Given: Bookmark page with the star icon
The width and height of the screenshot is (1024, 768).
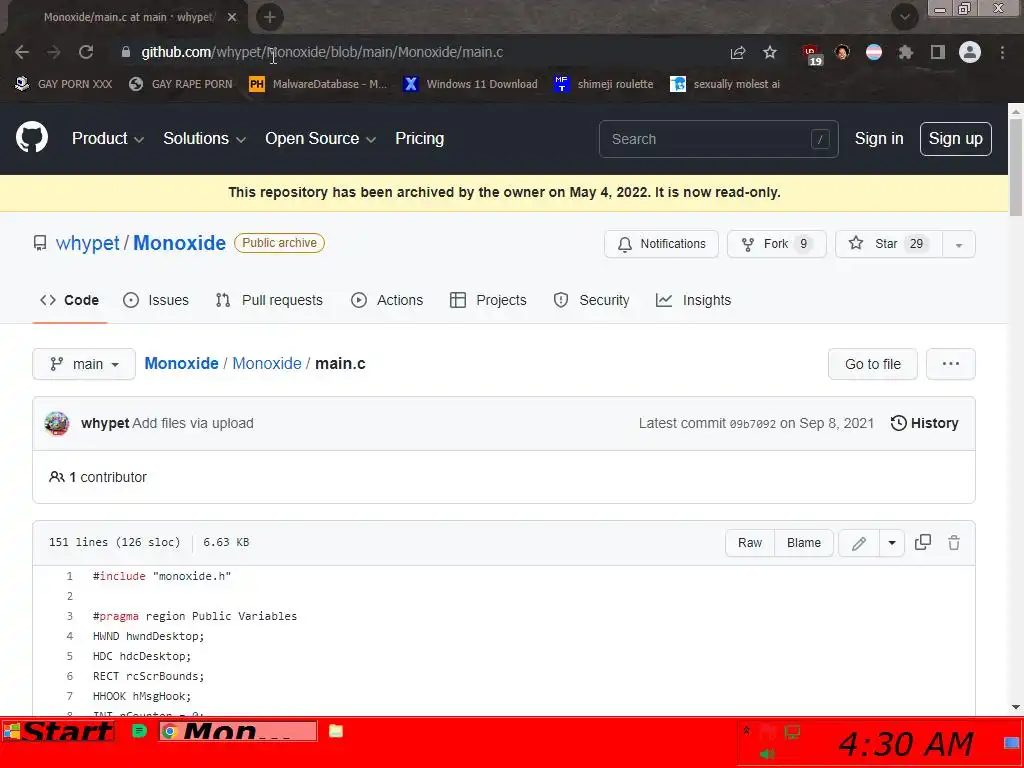Looking at the screenshot, I should [770, 52].
